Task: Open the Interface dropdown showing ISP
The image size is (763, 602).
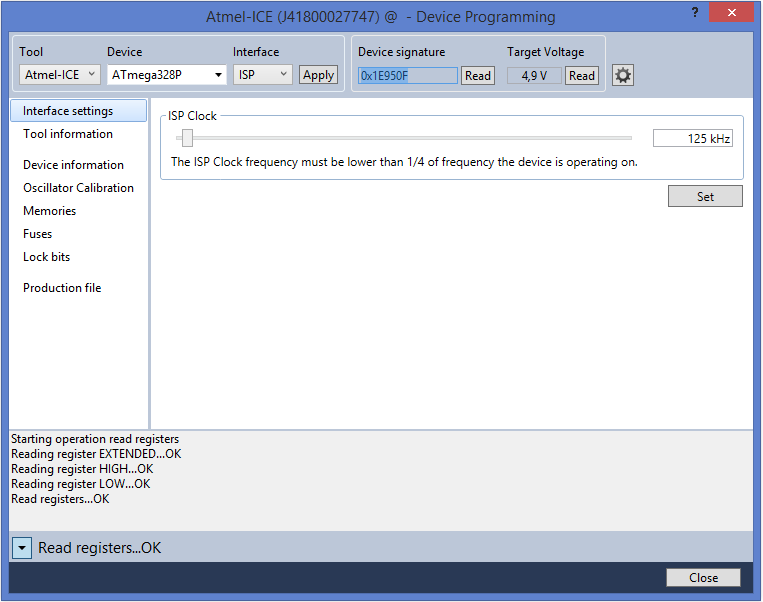Action: pos(263,75)
